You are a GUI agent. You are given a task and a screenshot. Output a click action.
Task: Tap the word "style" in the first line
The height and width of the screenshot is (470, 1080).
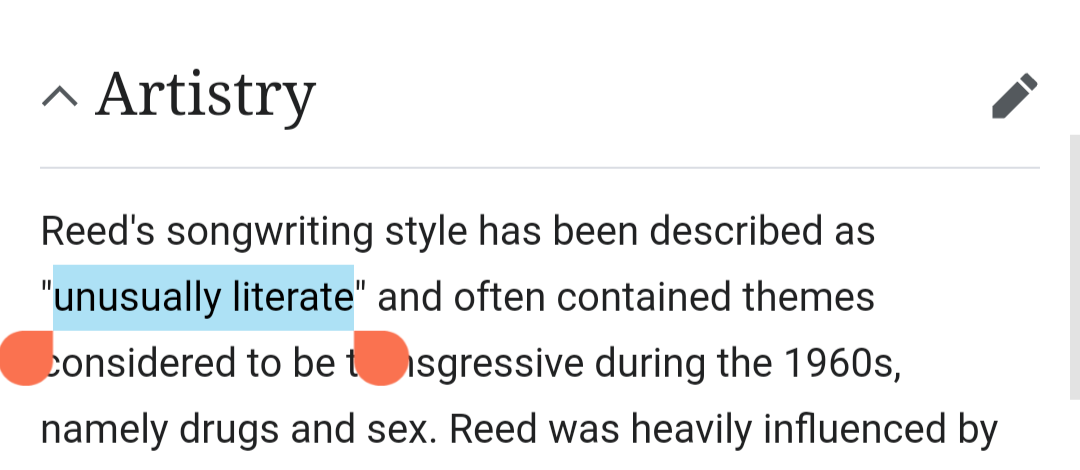[425, 231]
